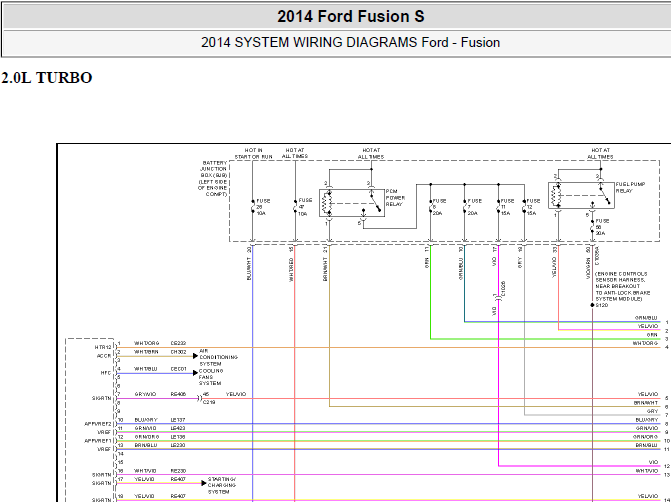Click the S120 splice point
Screen dimensions: 671x502
pyautogui.click(x=592, y=304)
